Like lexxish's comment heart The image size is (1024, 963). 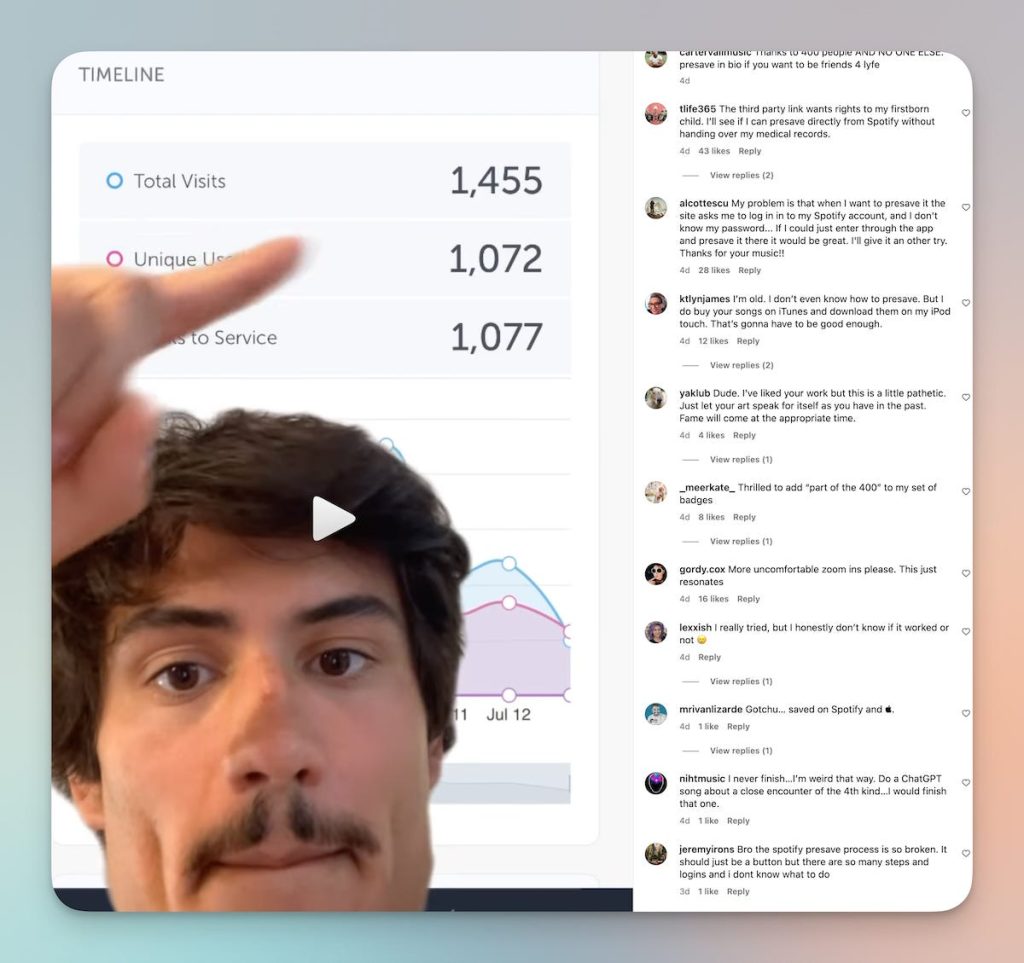(x=966, y=632)
